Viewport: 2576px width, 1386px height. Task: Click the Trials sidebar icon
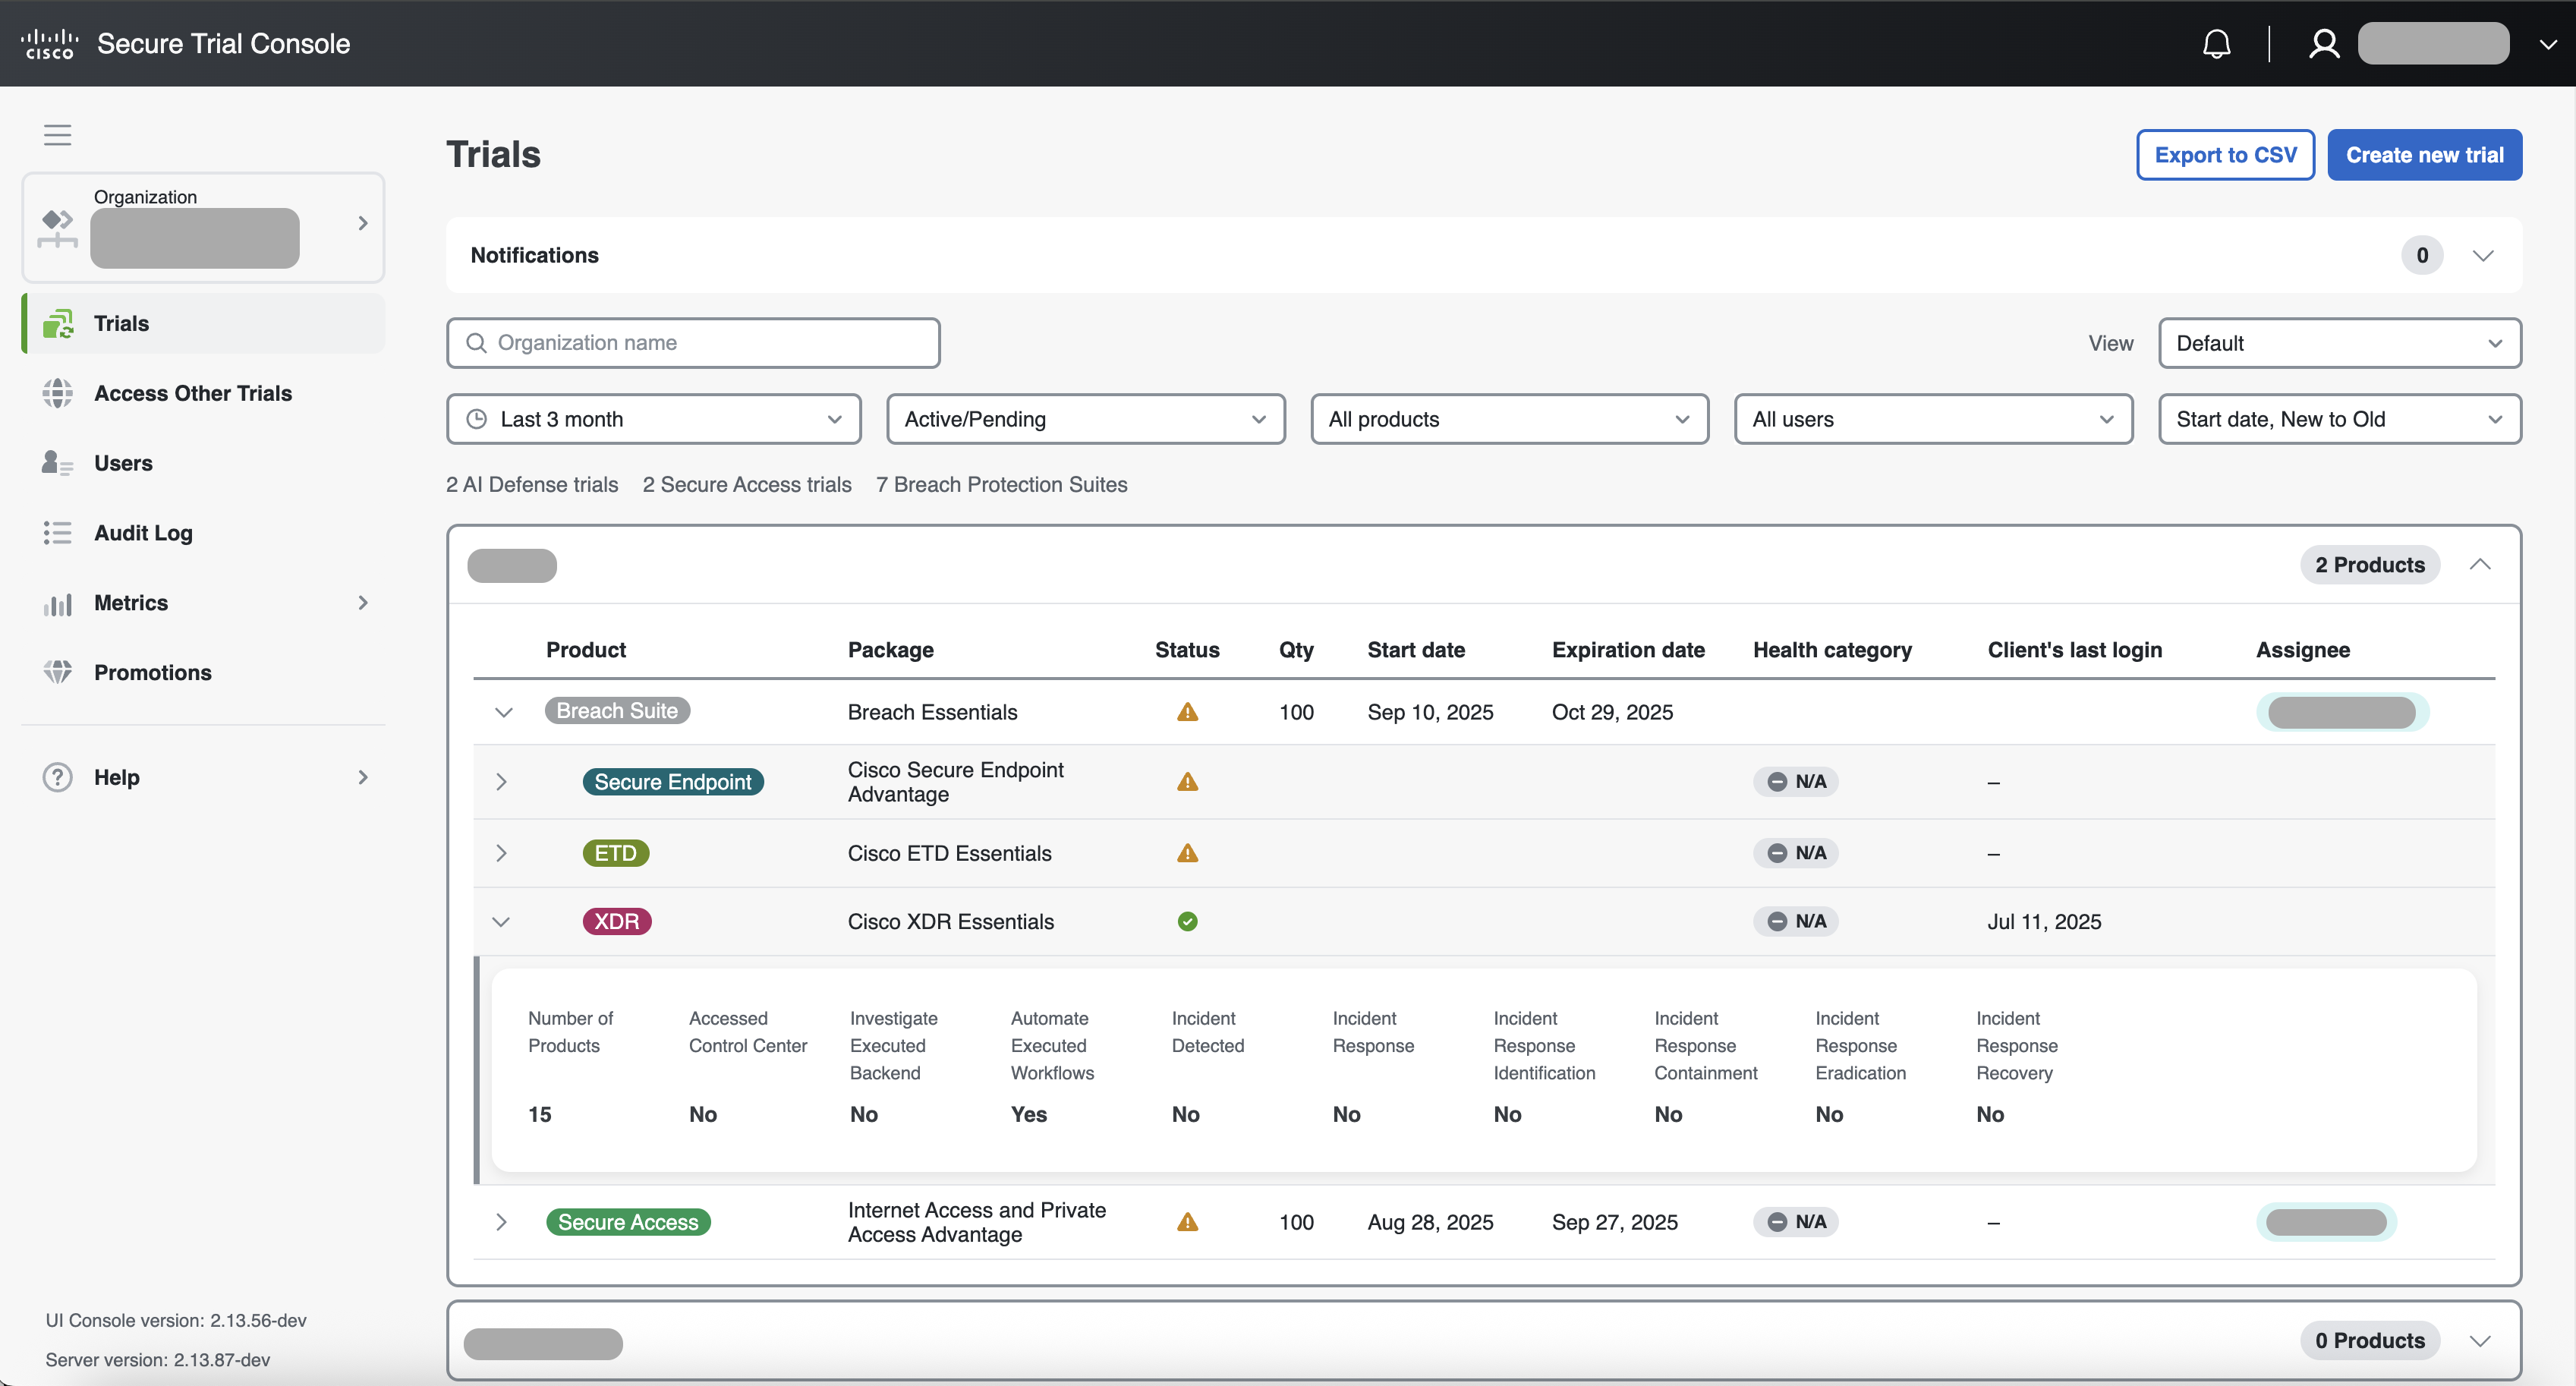click(x=58, y=324)
